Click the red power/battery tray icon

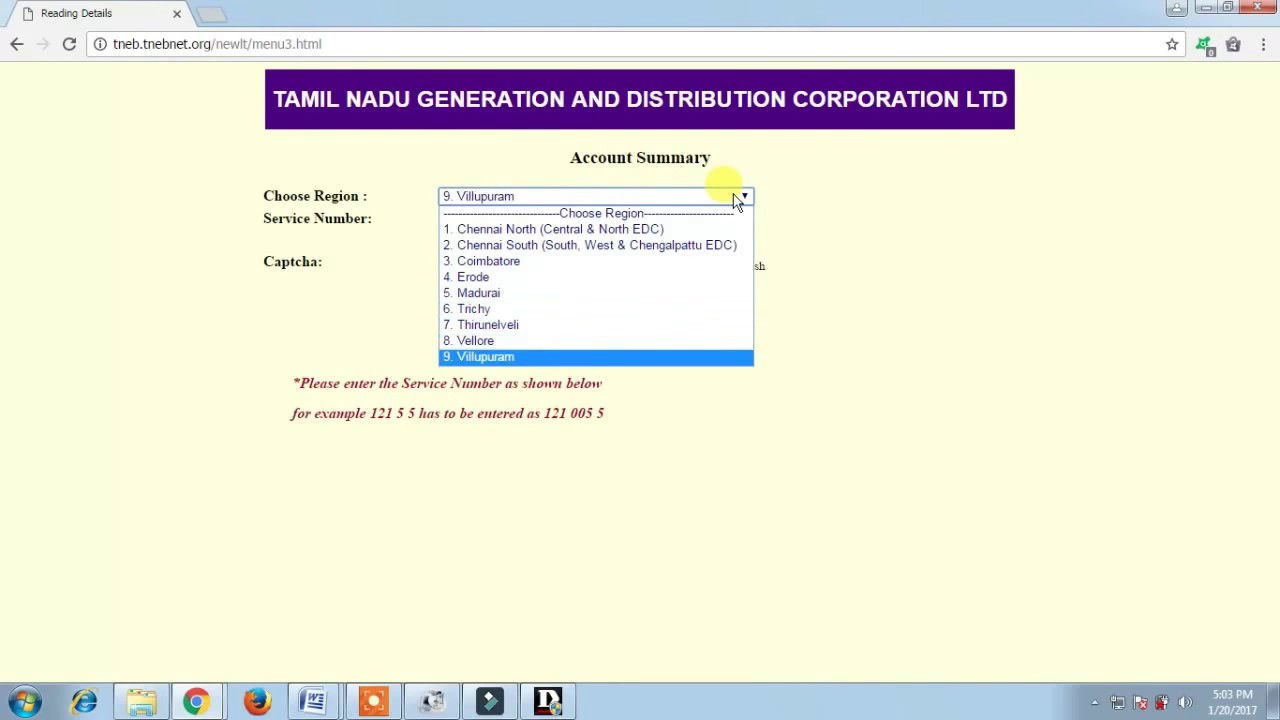tap(1162, 702)
